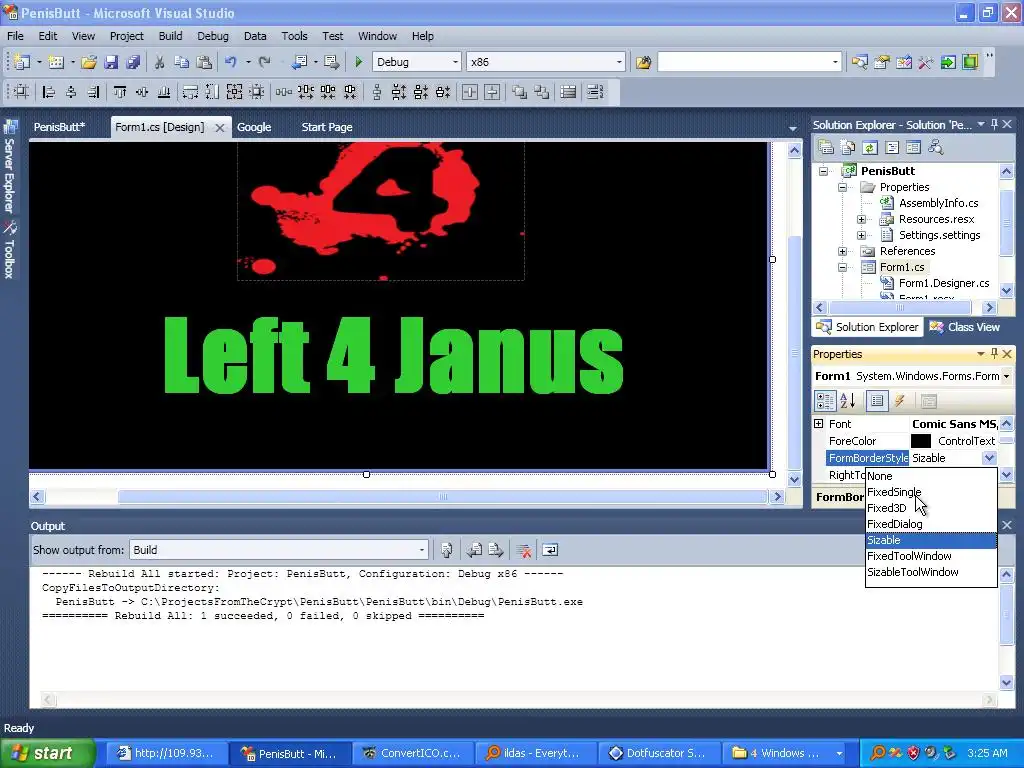Click the Server Explorer side tab

tap(10, 167)
